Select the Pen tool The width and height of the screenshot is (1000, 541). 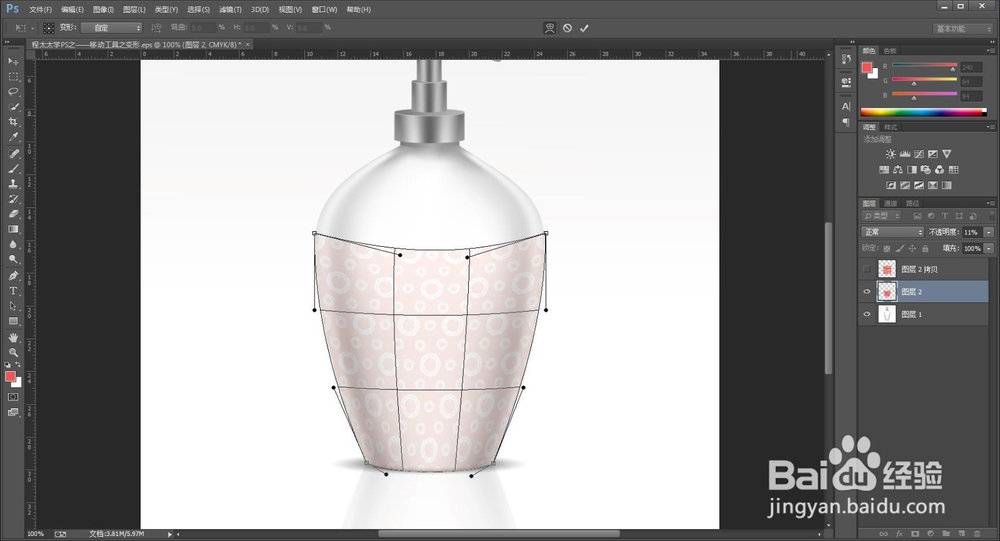(x=13, y=276)
